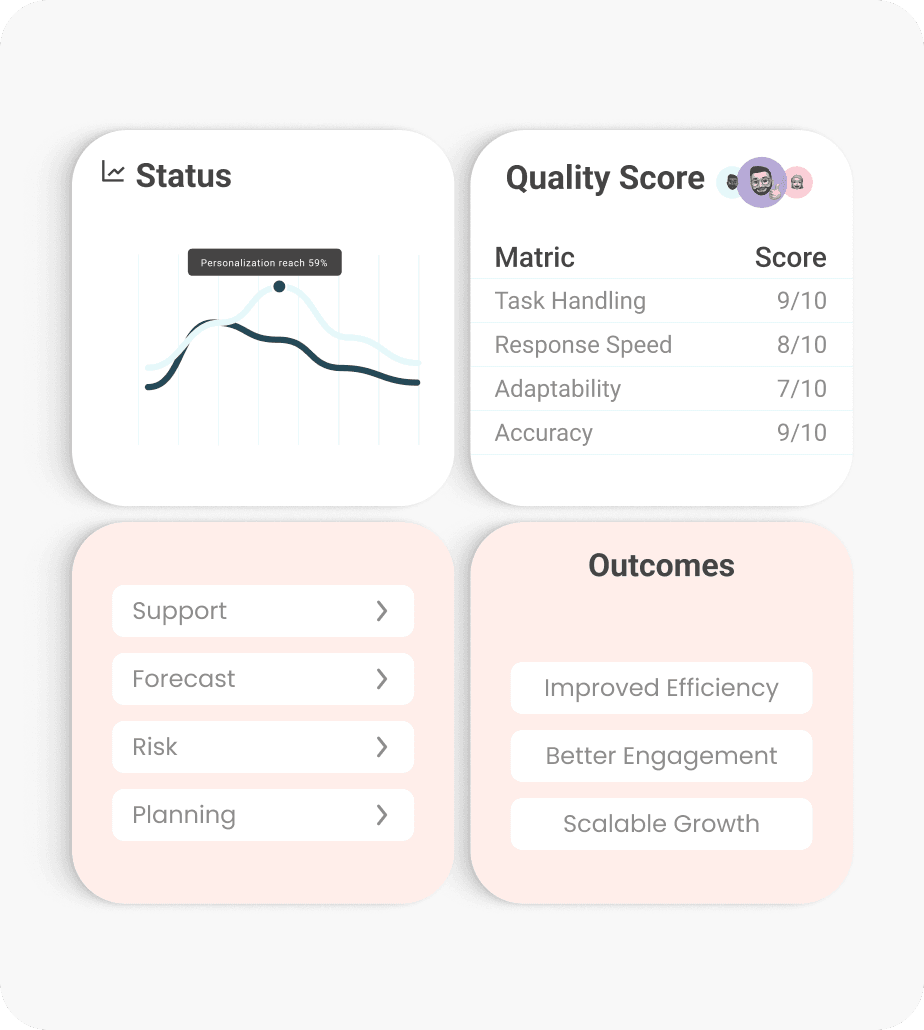Click the line chart icon beside Status

[x=113, y=176]
